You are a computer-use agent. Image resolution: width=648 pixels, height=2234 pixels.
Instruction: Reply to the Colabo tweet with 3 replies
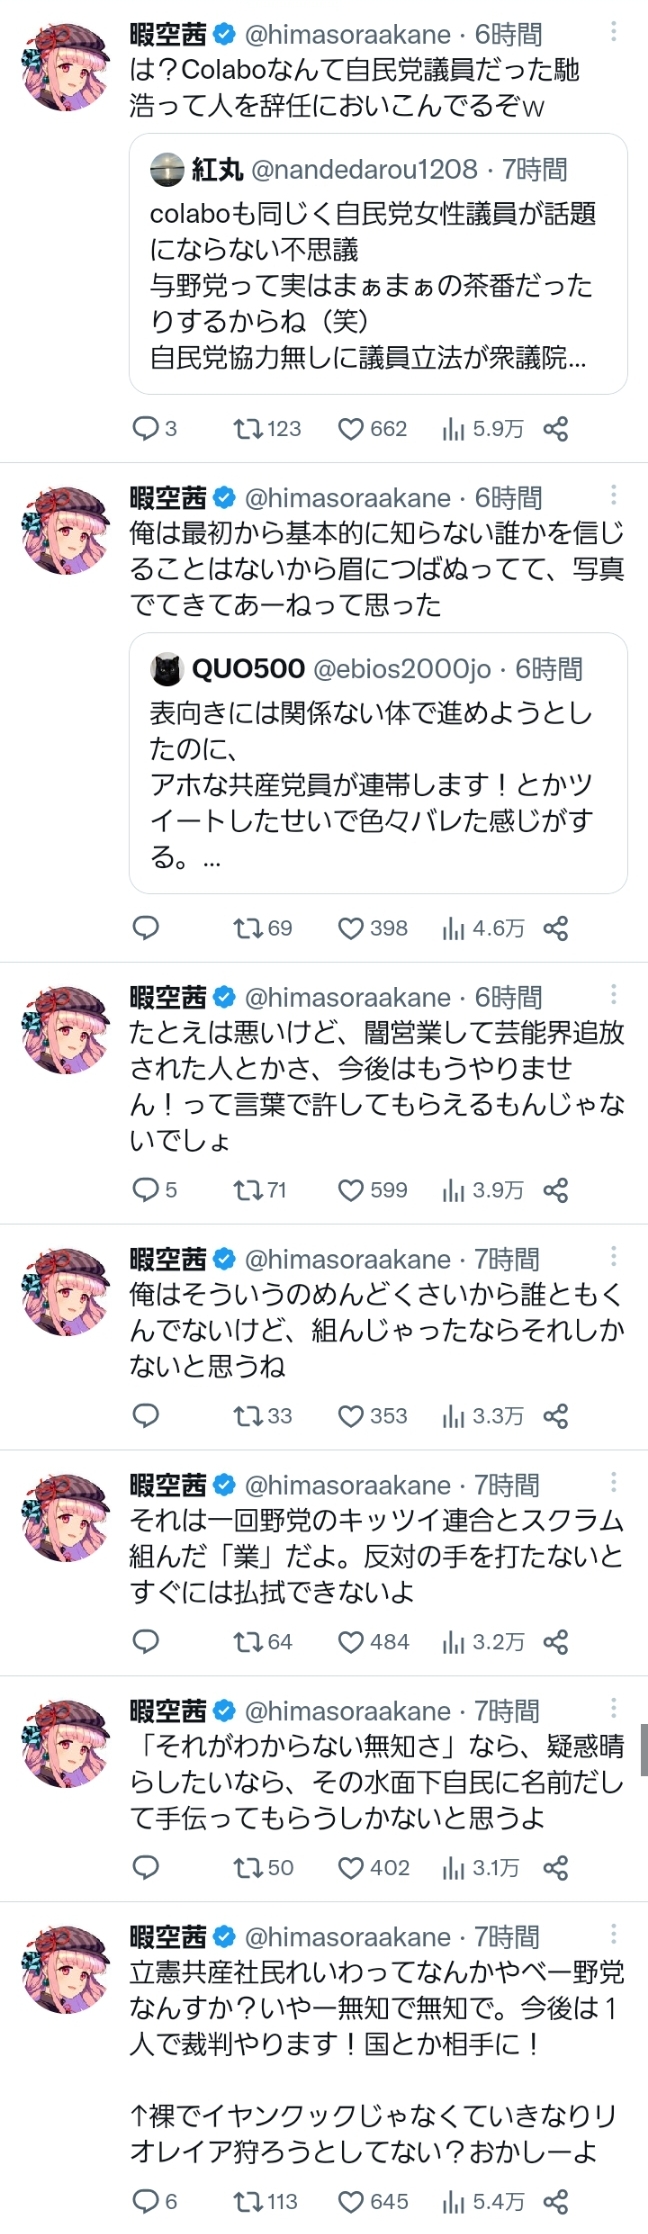coord(146,429)
